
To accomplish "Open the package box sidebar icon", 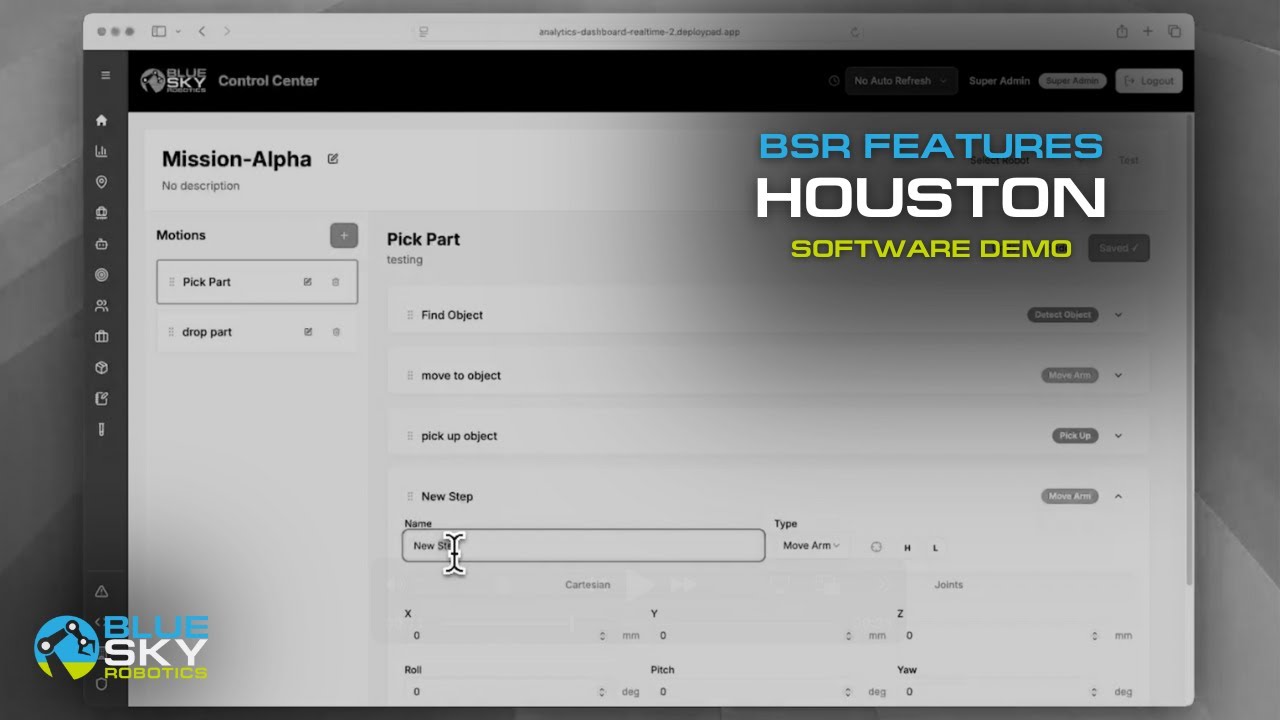I will click(101, 368).
